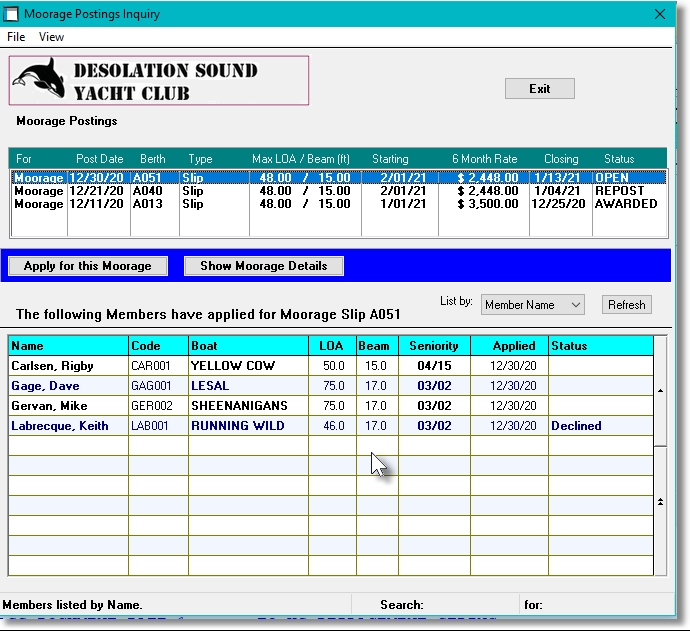Click the members grid scroll up arrow
Viewport: 690px width, 631px height.
661,391
